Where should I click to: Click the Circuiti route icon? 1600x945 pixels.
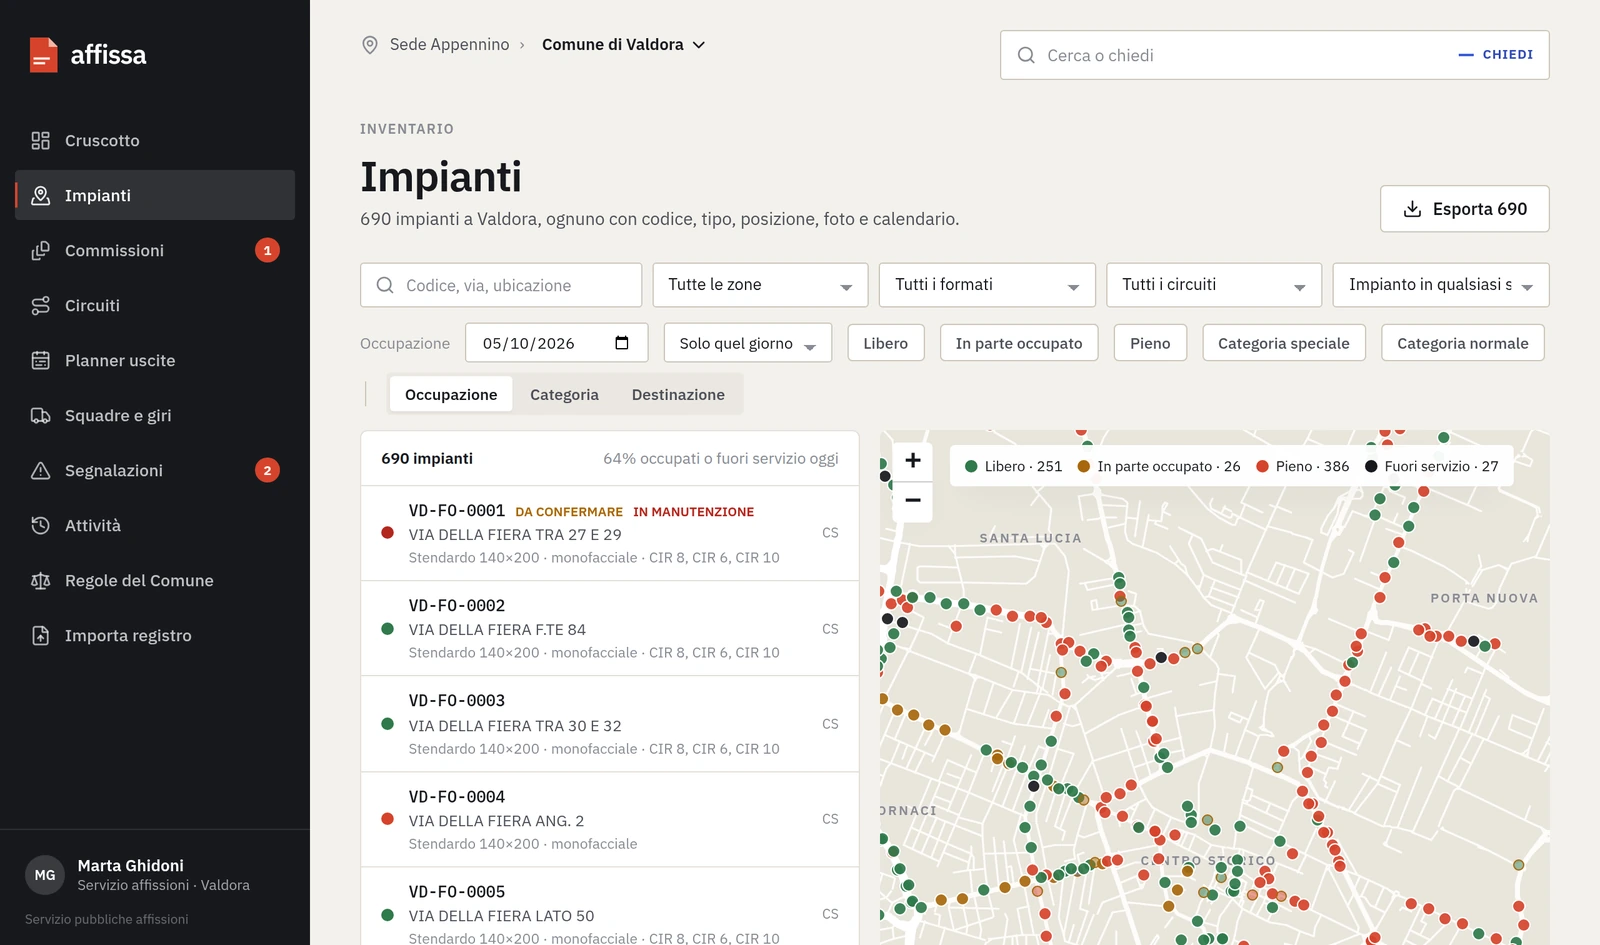pyautogui.click(x=40, y=306)
